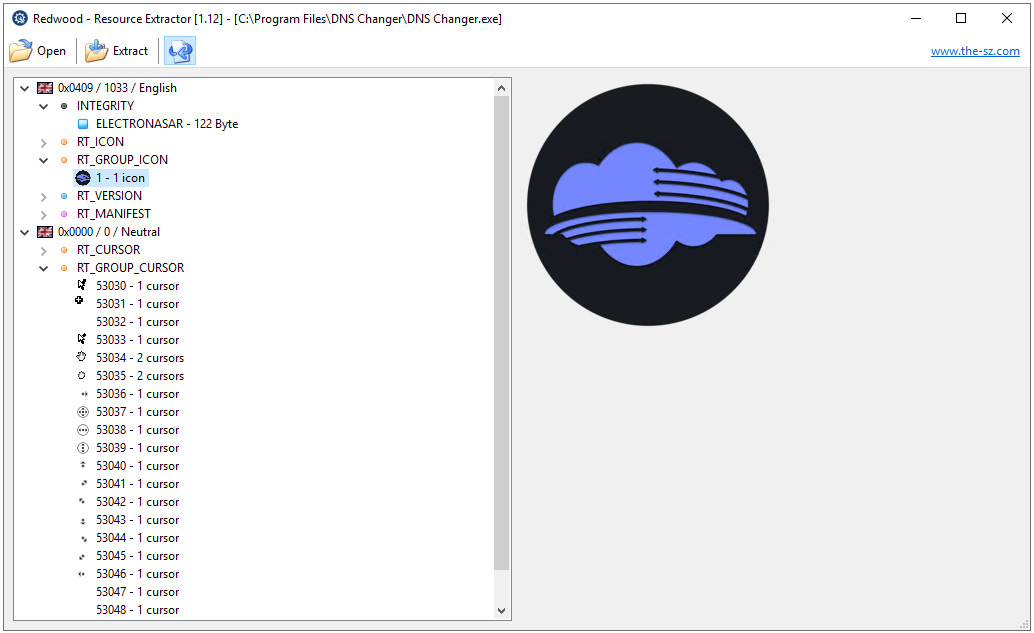Select the INTEGRITY label
Viewport: 1034px width, 633px height.
point(106,106)
